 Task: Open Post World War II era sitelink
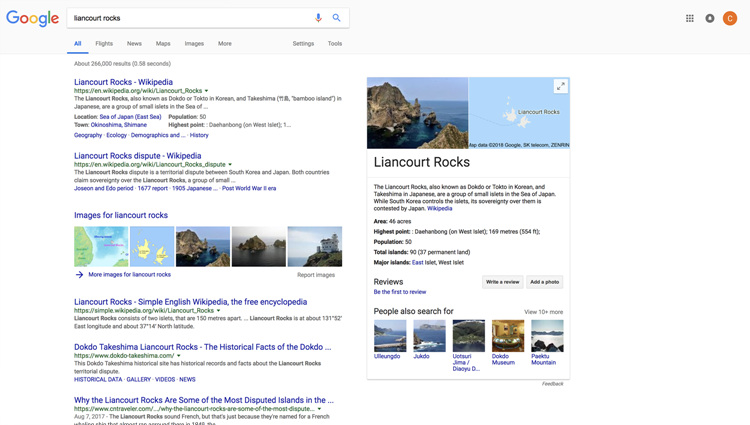[x=249, y=188]
